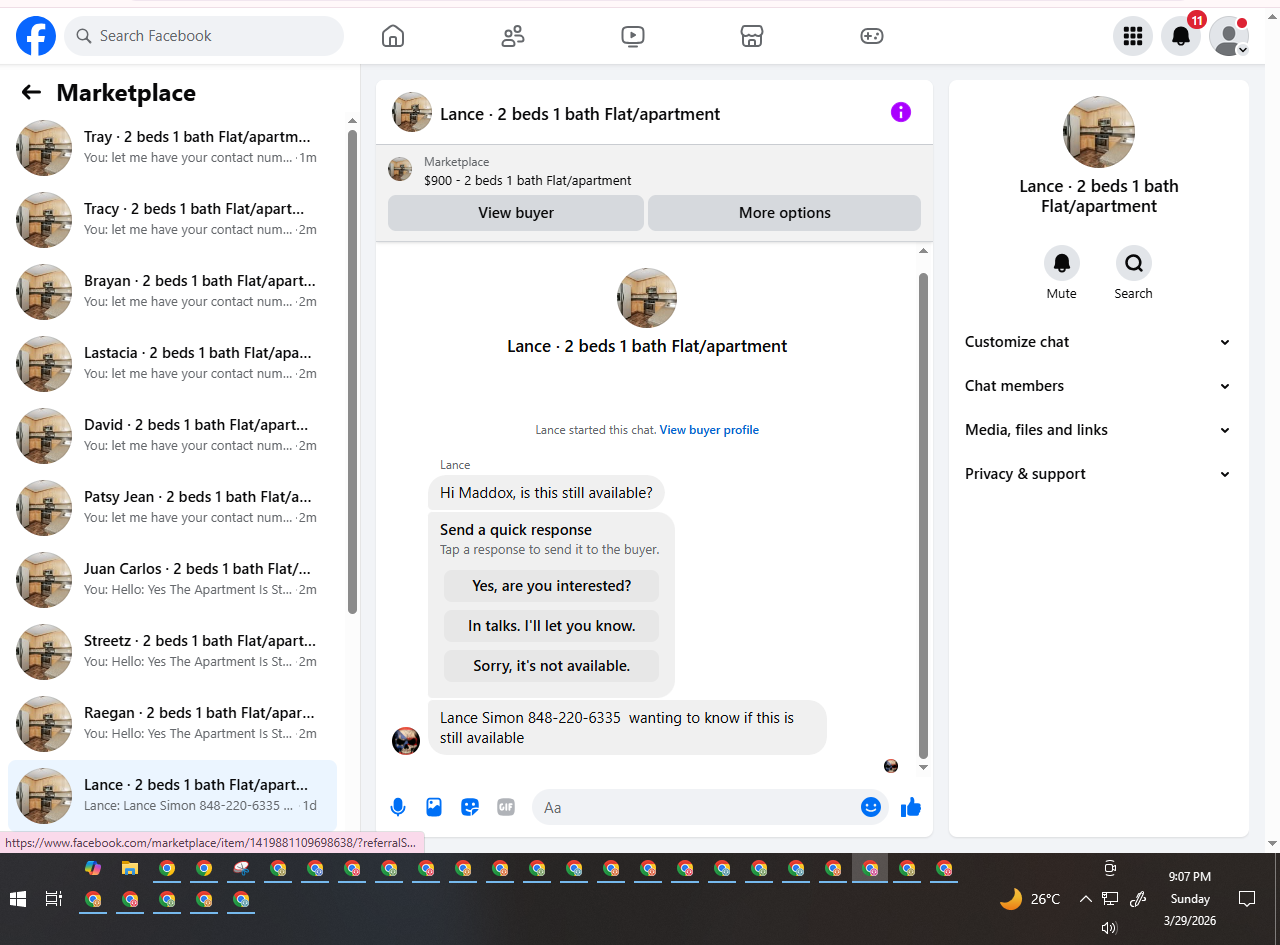The width and height of the screenshot is (1280, 945).
Task: Click the conversation list scrollbar
Action: 352,372
